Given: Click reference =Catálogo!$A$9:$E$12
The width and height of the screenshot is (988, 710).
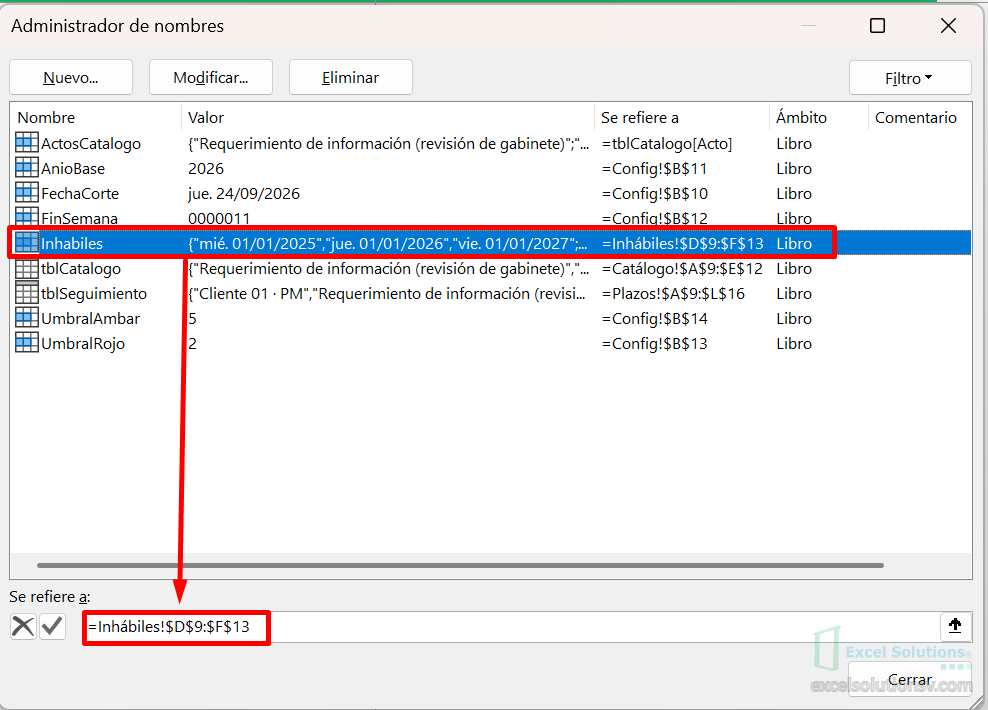Looking at the screenshot, I should pyautogui.click(x=682, y=268).
